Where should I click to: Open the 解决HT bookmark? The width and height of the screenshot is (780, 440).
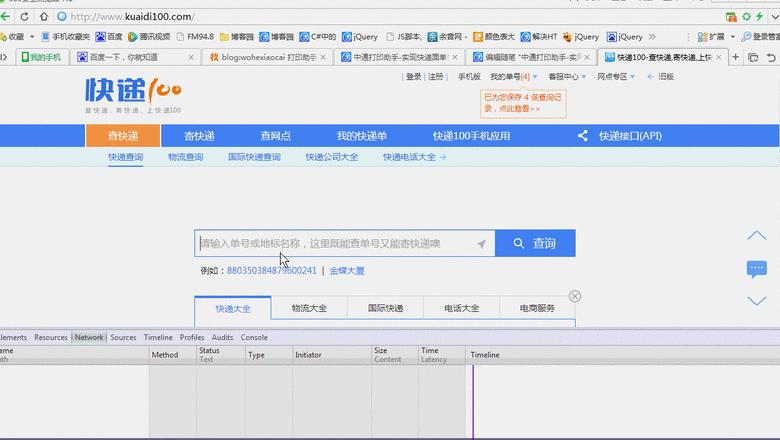pyautogui.click(x=539, y=37)
